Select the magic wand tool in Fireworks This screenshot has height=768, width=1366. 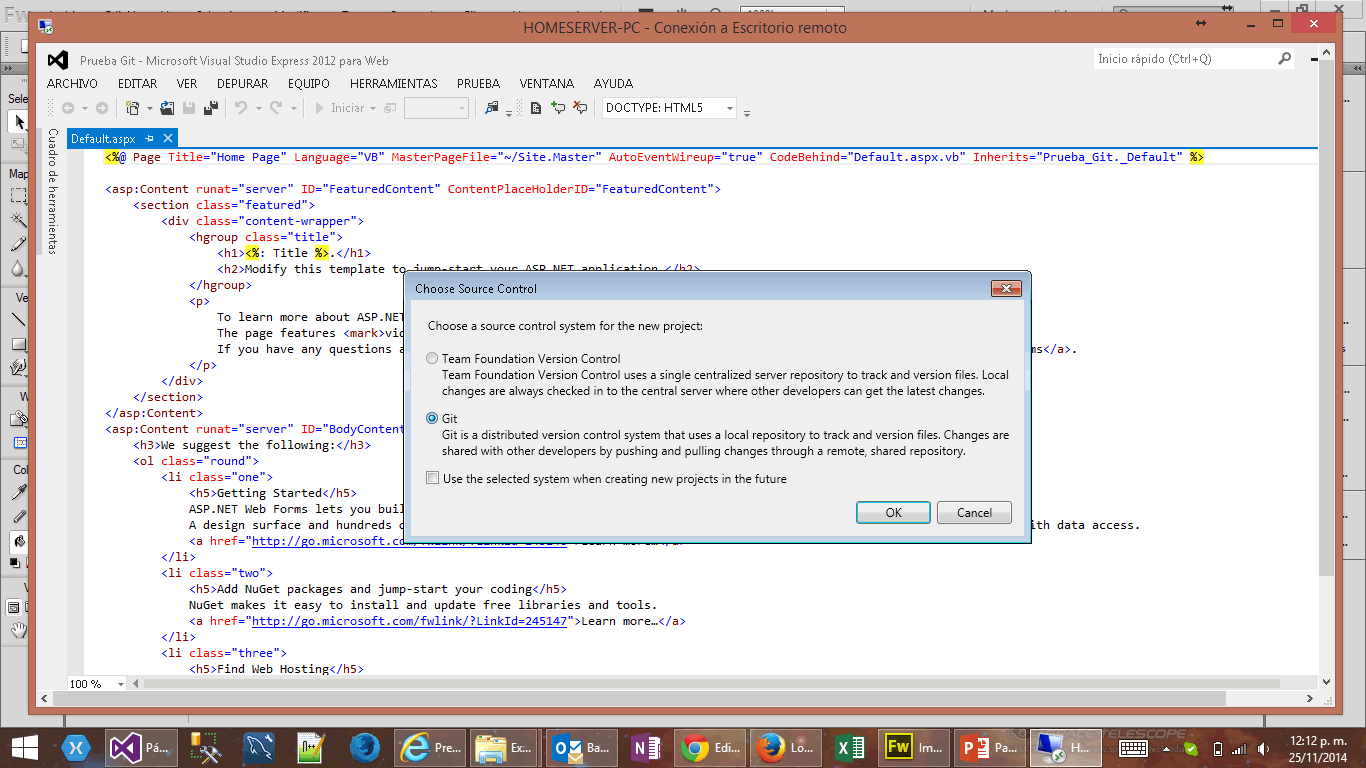pos(19,220)
